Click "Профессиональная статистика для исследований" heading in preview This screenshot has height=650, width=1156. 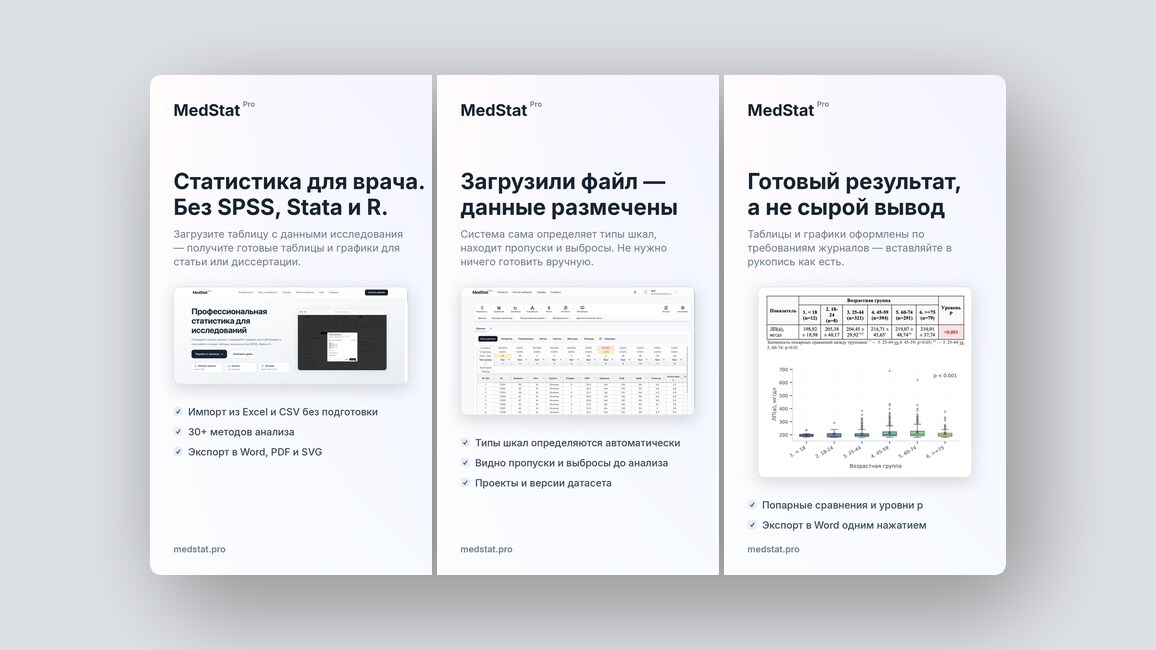click(229, 321)
